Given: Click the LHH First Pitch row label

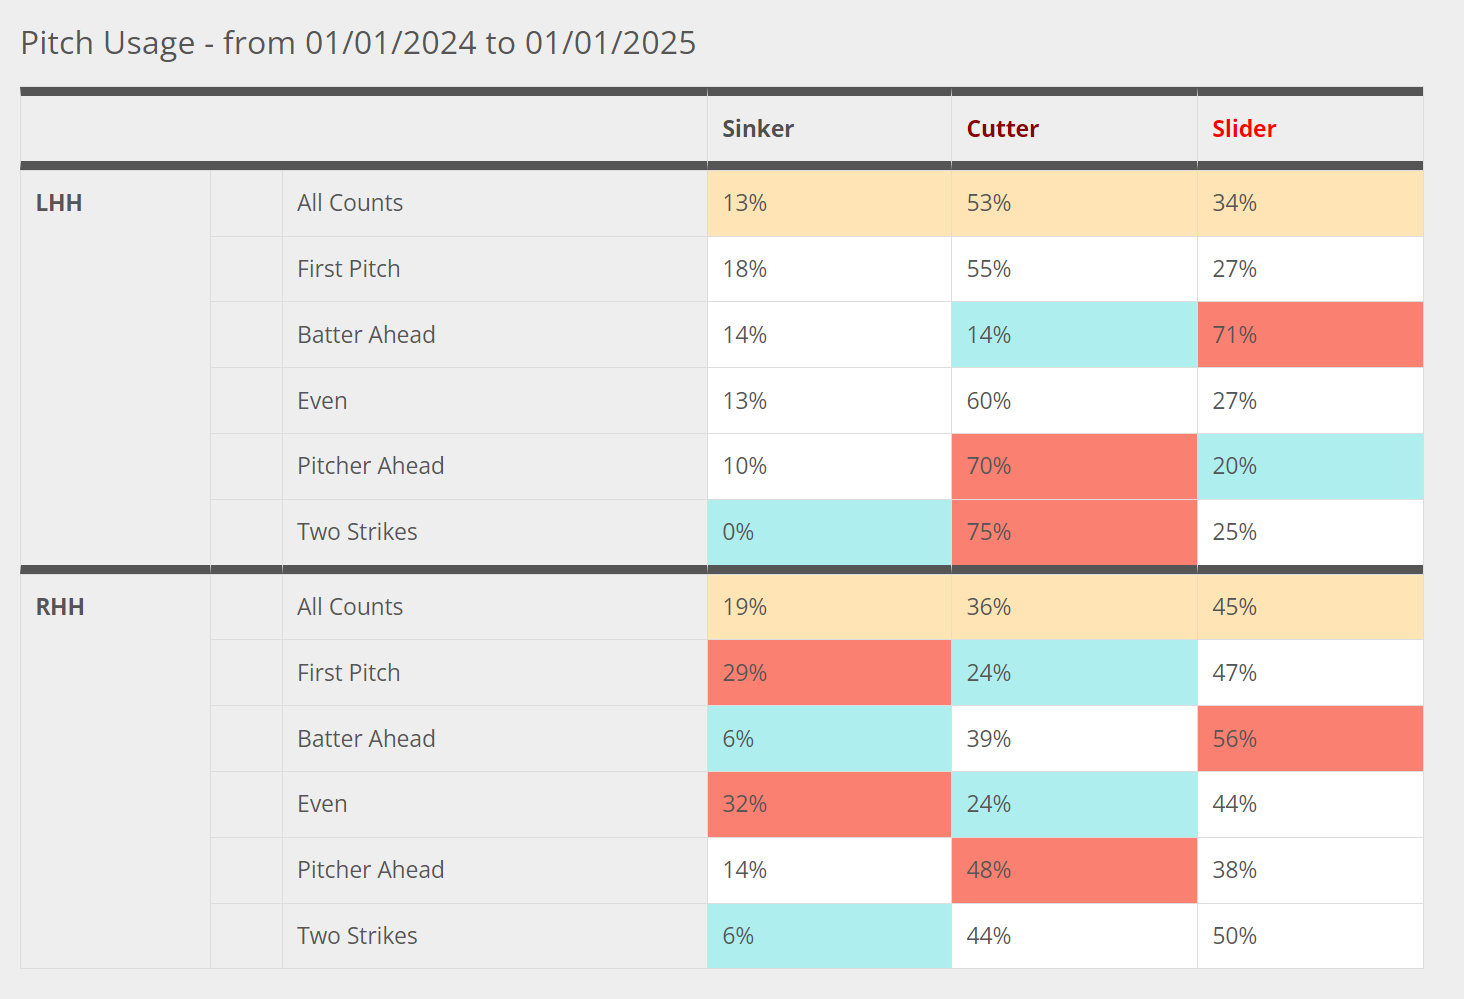Looking at the screenshot, I should click(x=348, y=269).
